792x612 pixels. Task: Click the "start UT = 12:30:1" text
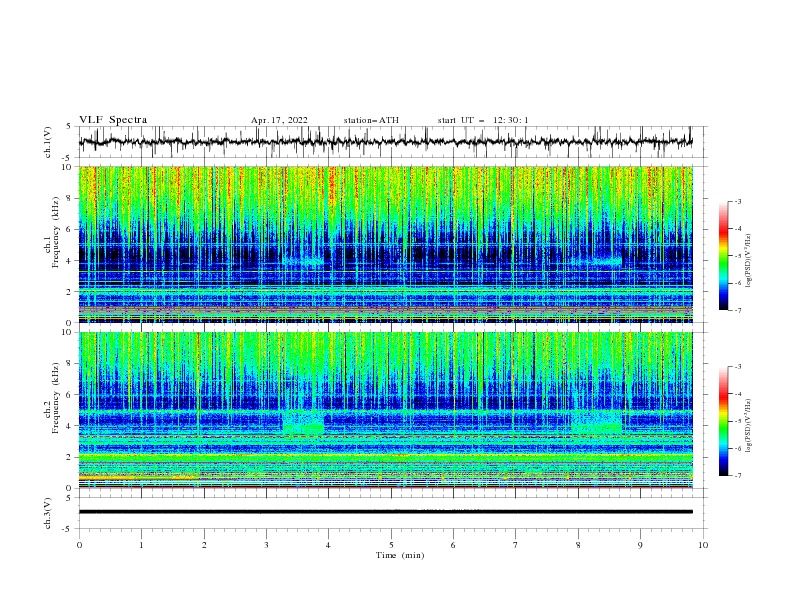[x=482, y=120]
